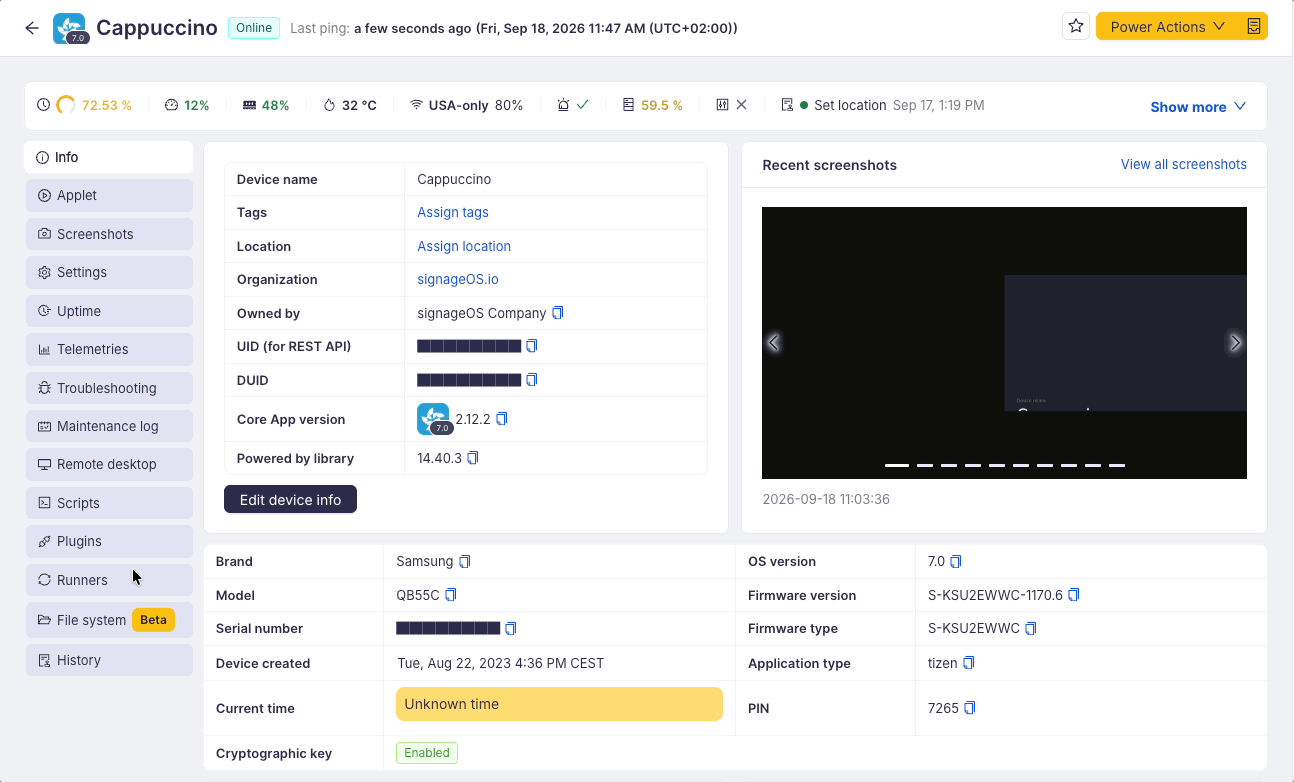Open the signageOS.io organization link
Screen dimensions: 1294x782
(x=458, y=280)
